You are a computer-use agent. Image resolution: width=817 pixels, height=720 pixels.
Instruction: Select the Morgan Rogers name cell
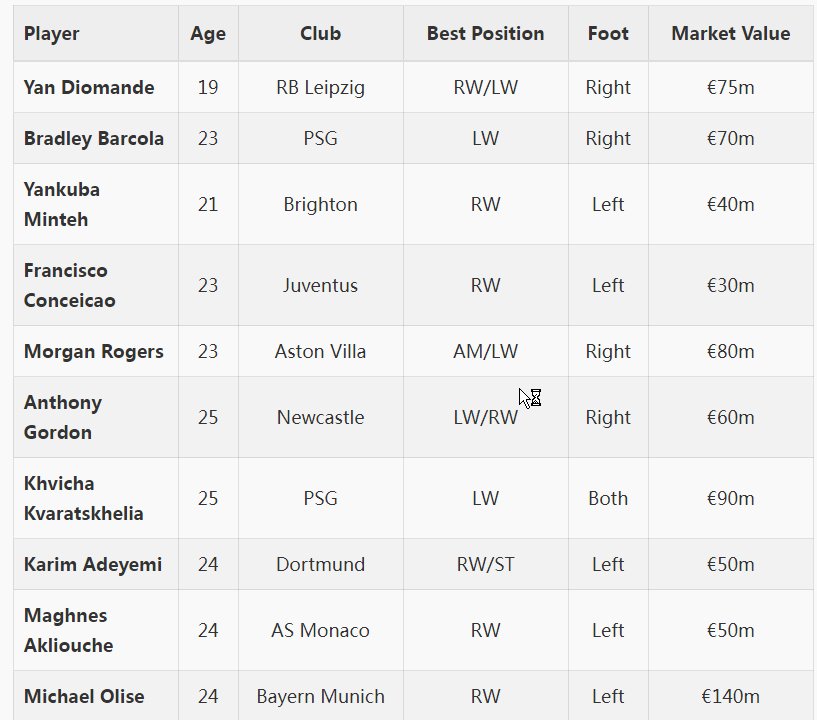(94, 351)
